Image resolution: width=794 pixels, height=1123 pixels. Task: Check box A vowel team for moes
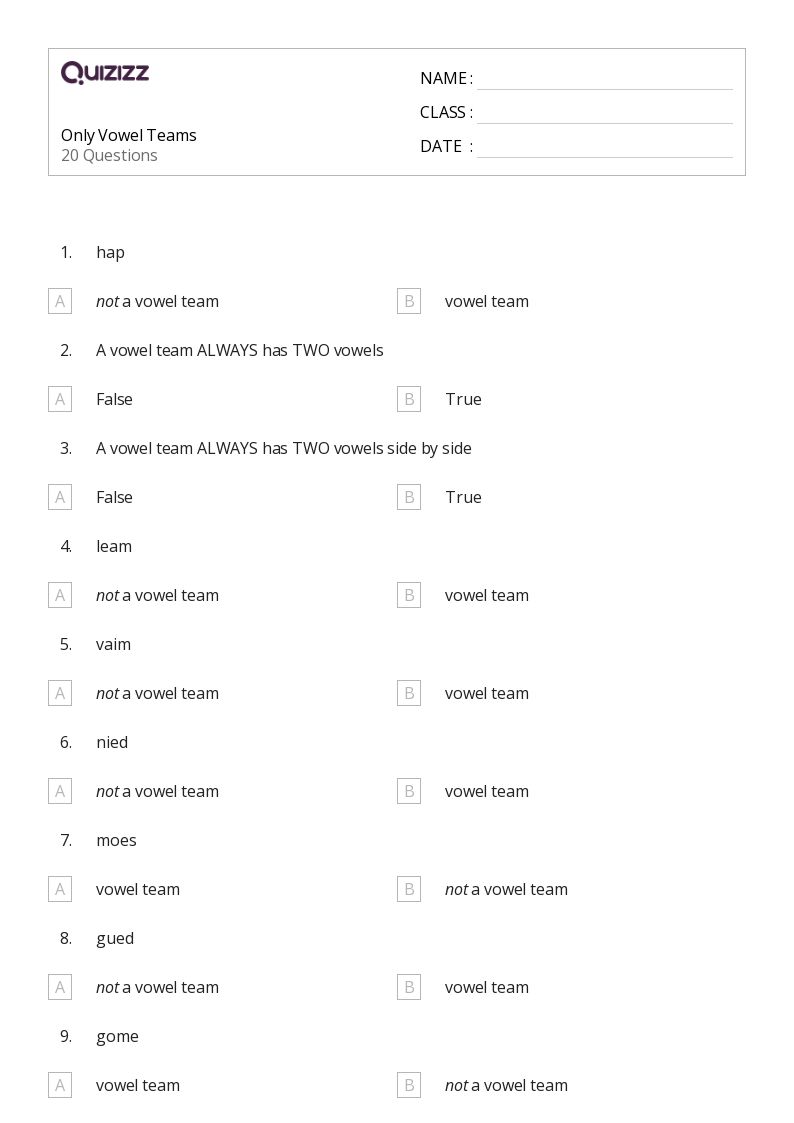(x=60, y=890)
